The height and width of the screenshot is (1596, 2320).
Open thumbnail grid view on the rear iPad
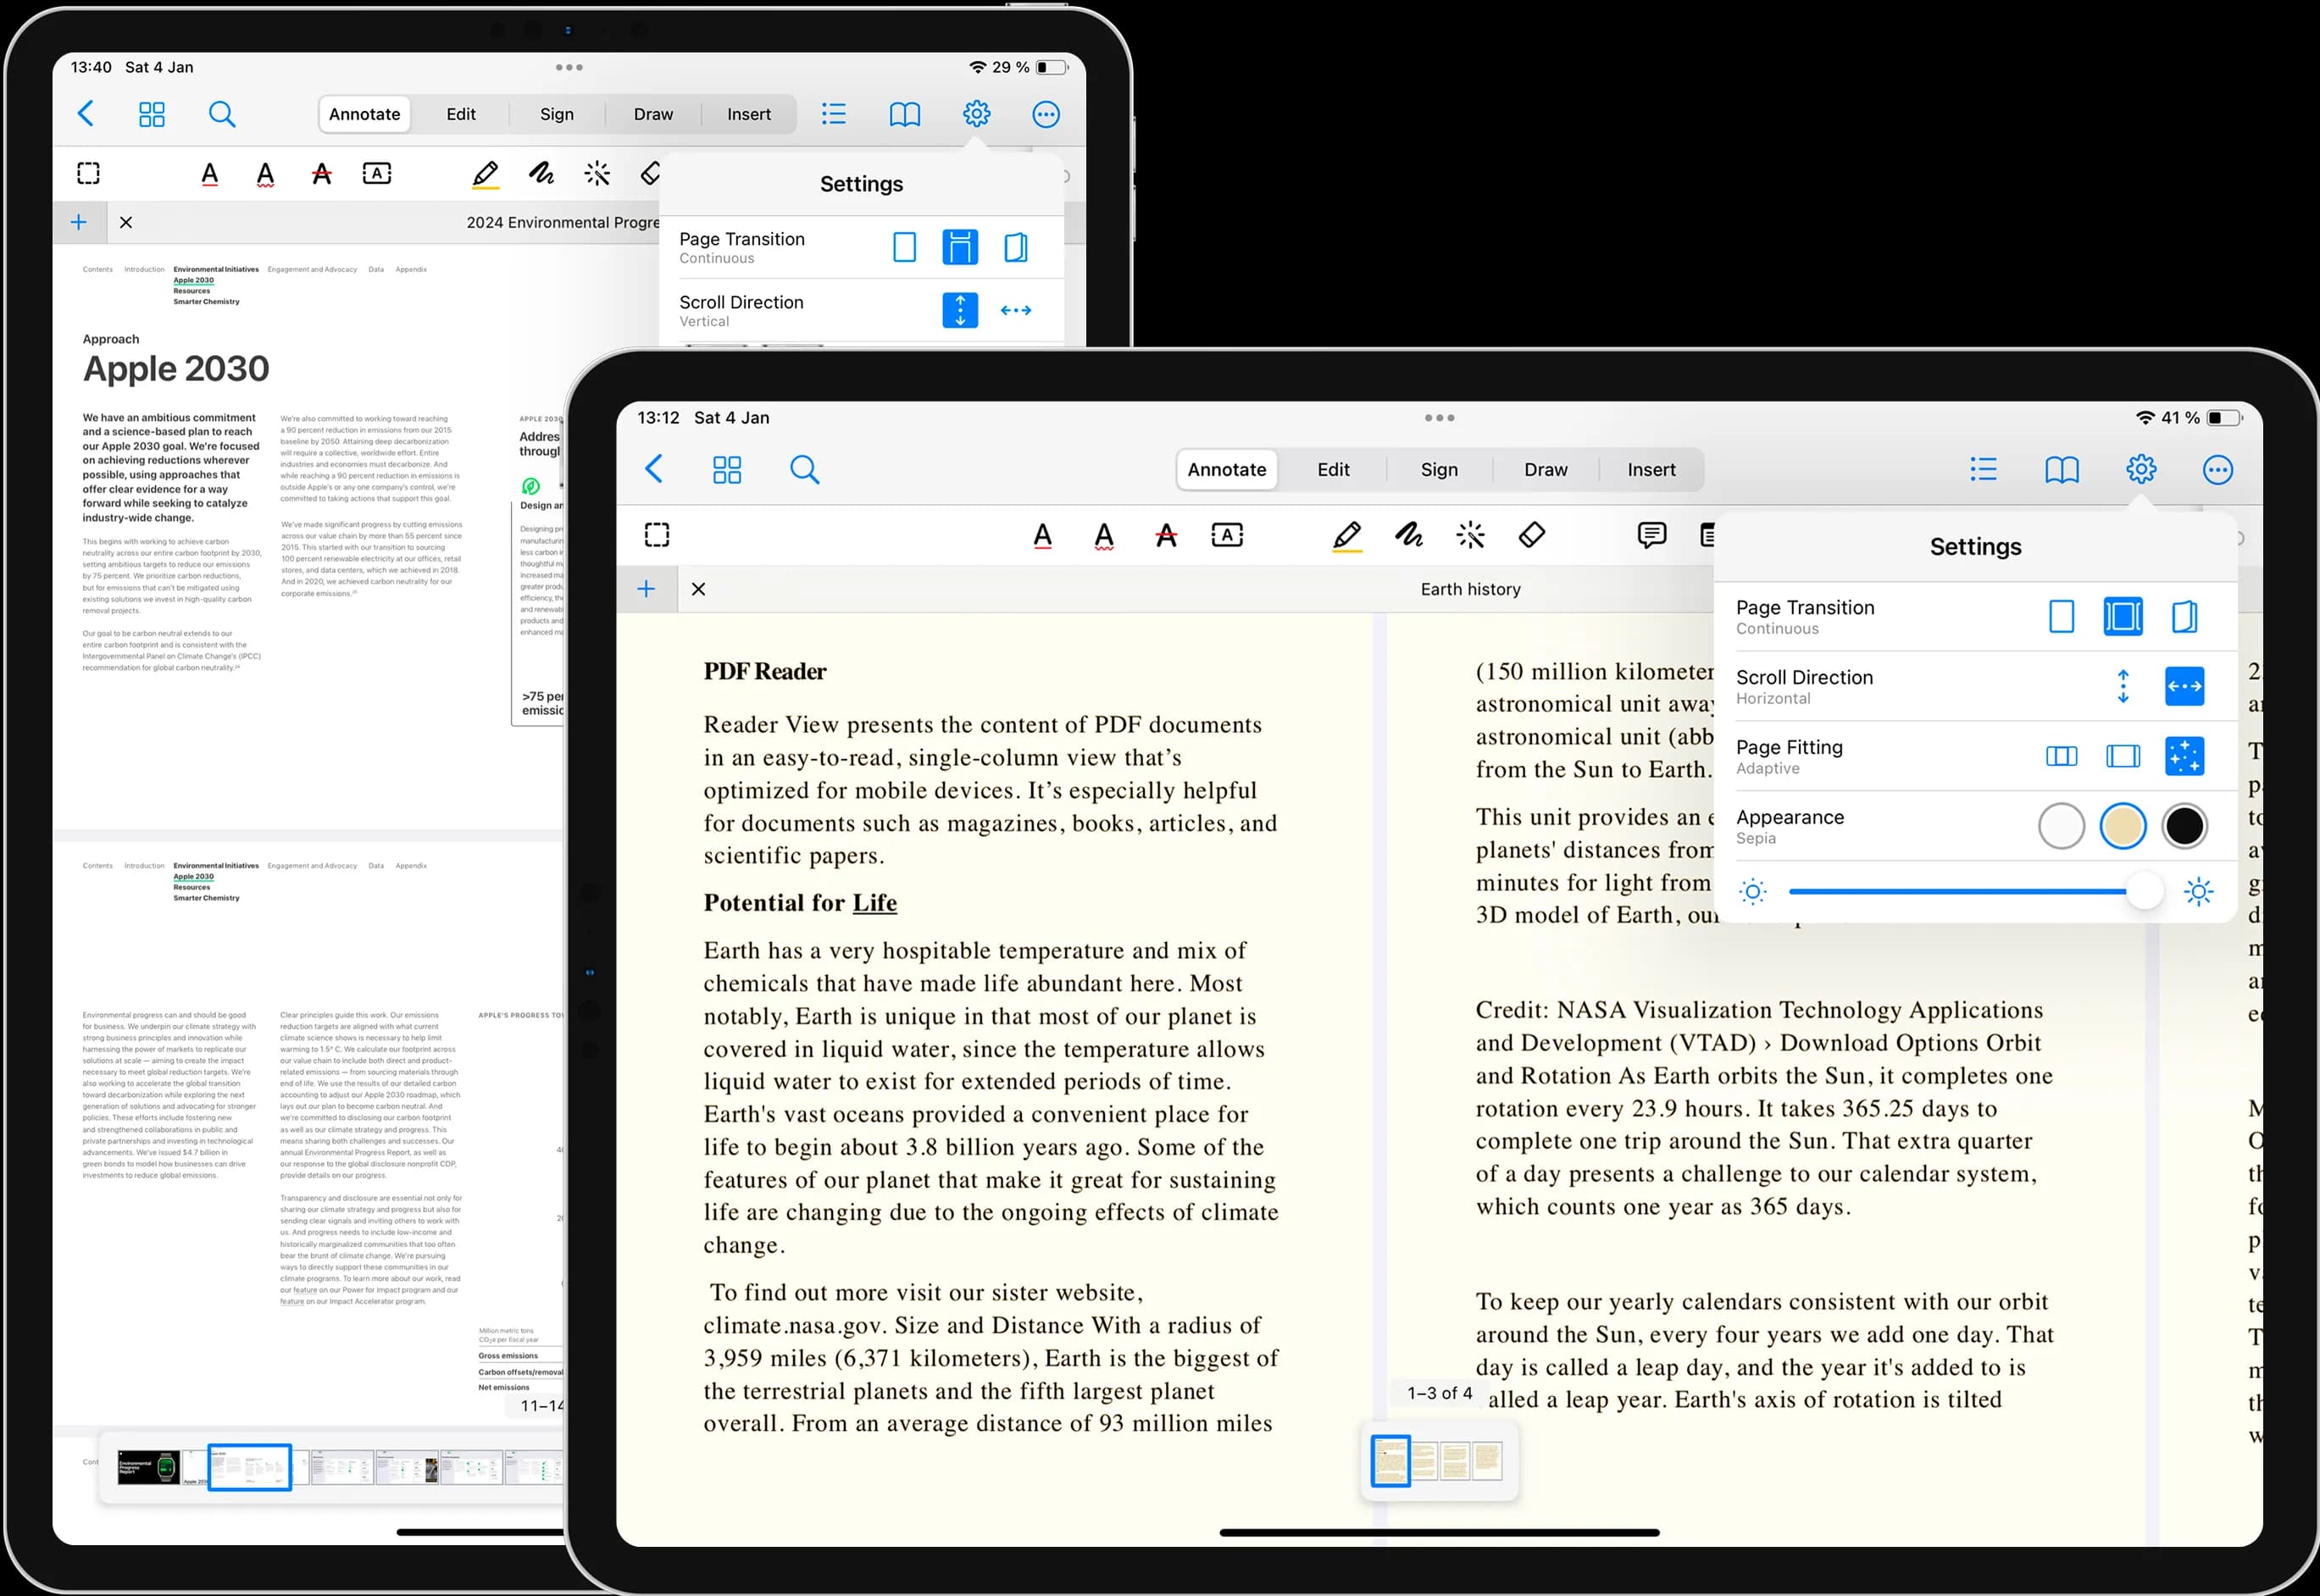coord(152,114)
